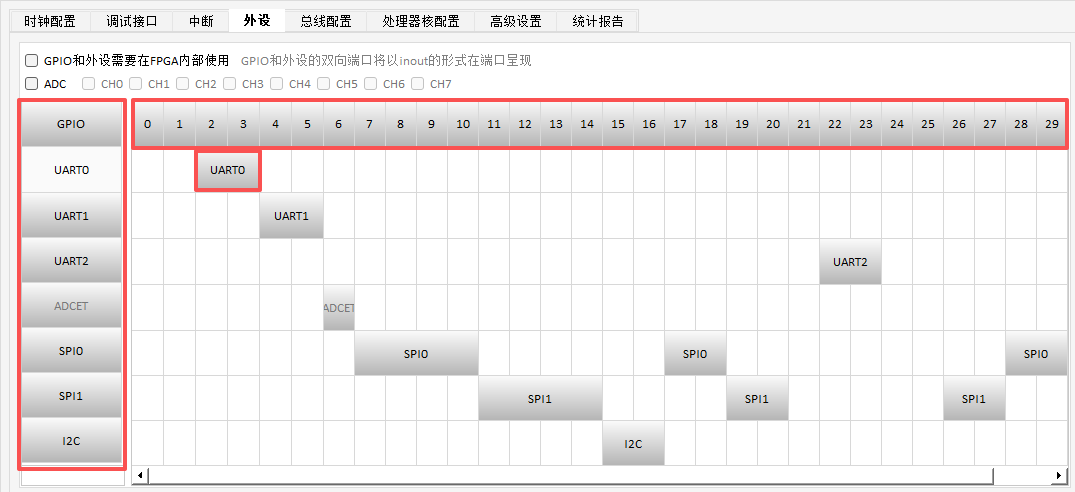The width and height of the screenshot is (1075, 492).
Task: Open the 高级设置 tab
Action: 516,21
